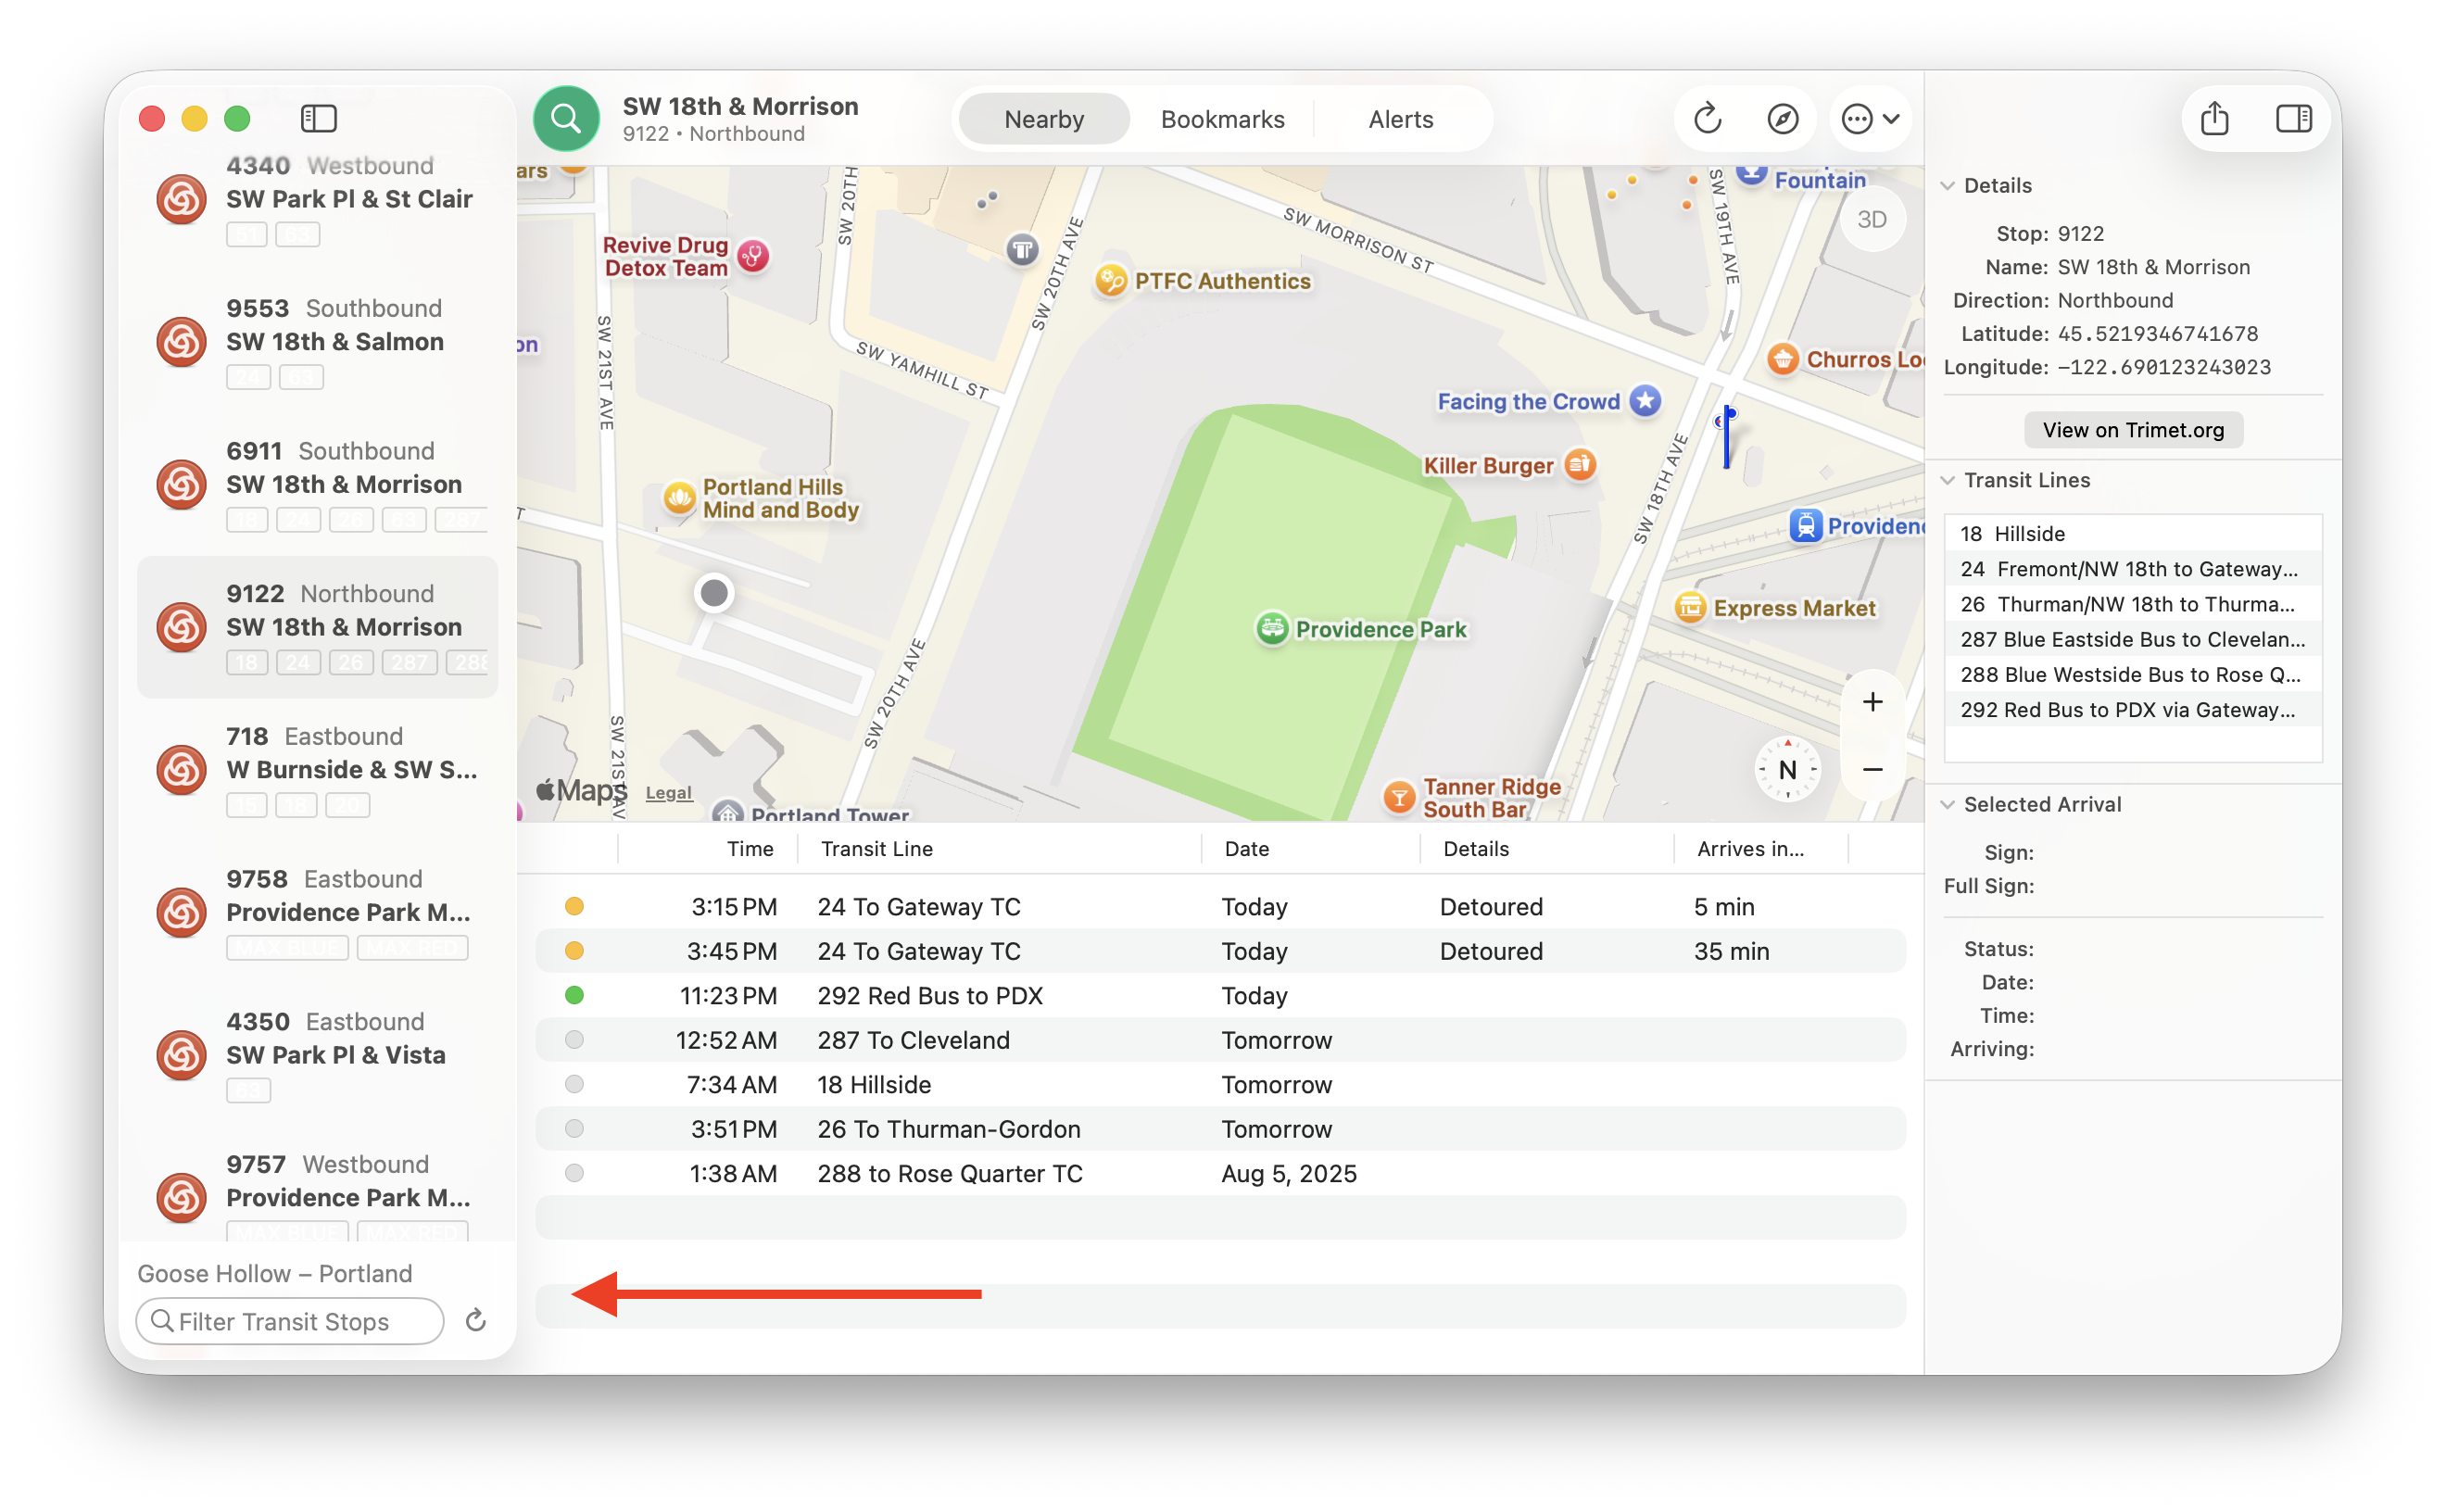
Task: Select the 26 To Thurman-Gordon arrival row
Action: (1220, 1129)
